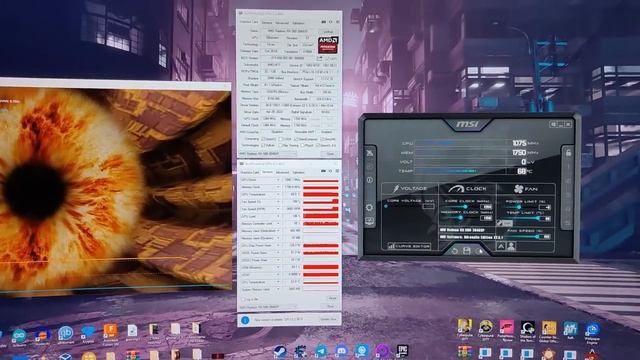The width and height of the screenshot is (640, 360).
Task: Open the hamburger menu in GPU-Z sensors window
Action: 337,171
